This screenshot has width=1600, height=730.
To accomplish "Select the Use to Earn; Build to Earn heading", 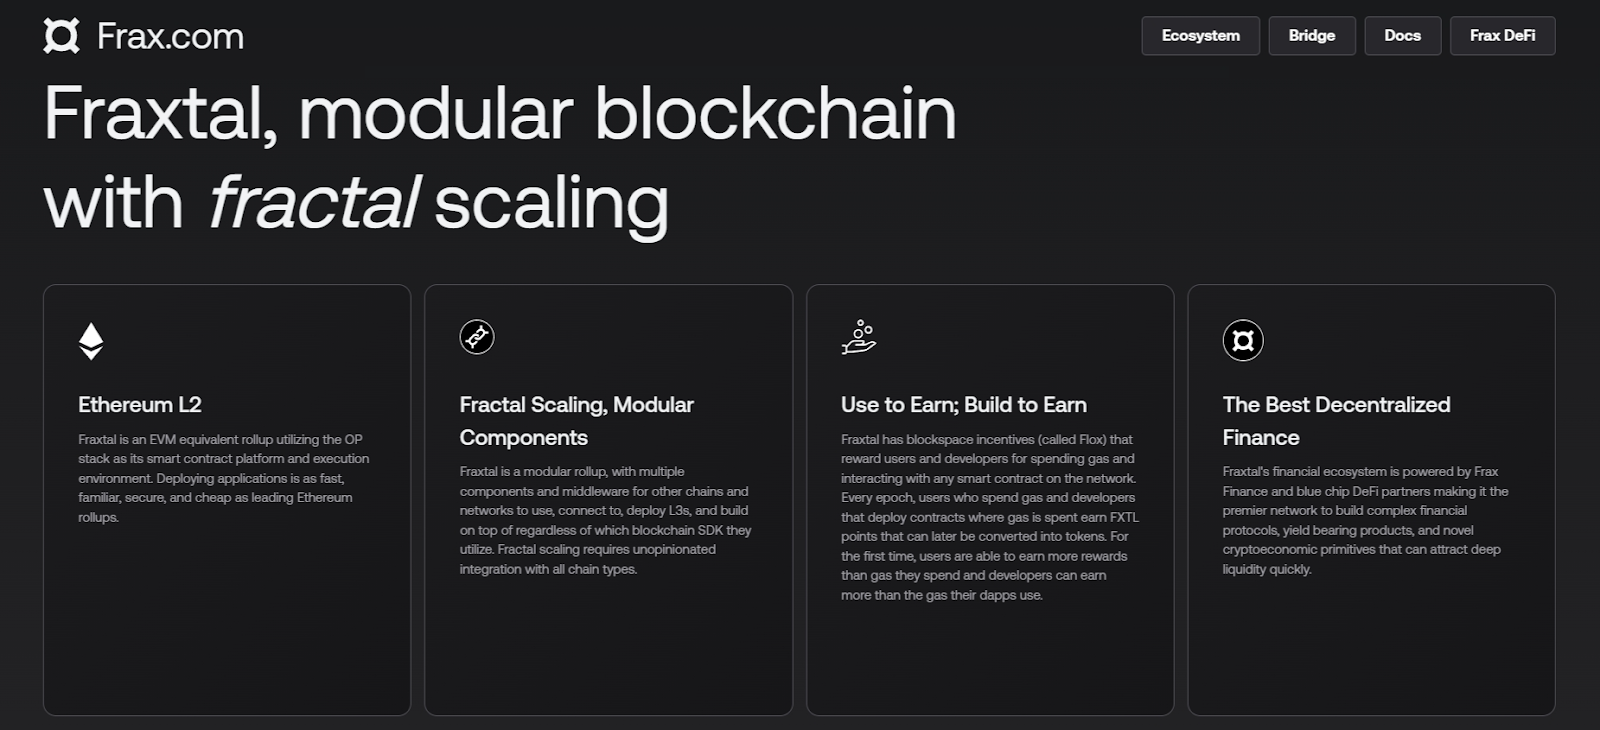I will (x=962, y=405).
